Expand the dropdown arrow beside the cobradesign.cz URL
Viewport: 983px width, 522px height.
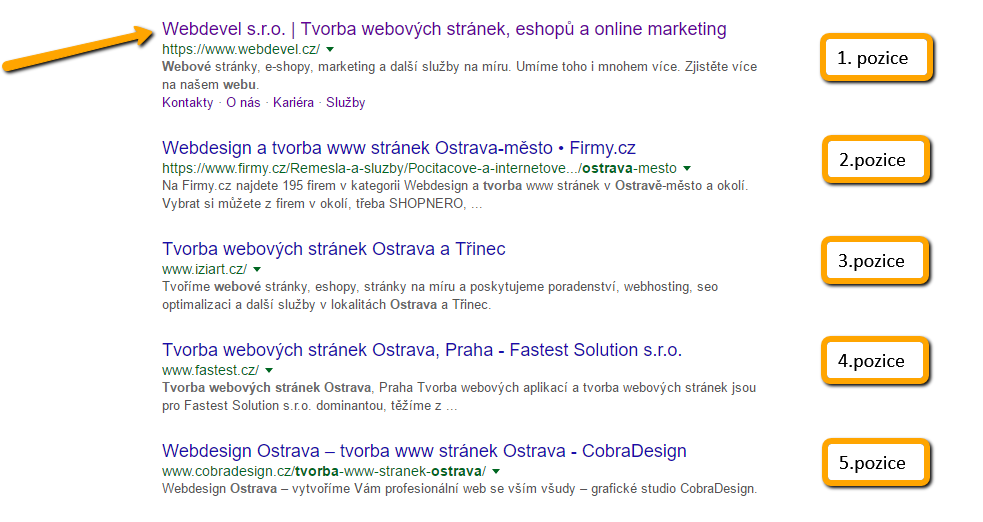point(496,471)
